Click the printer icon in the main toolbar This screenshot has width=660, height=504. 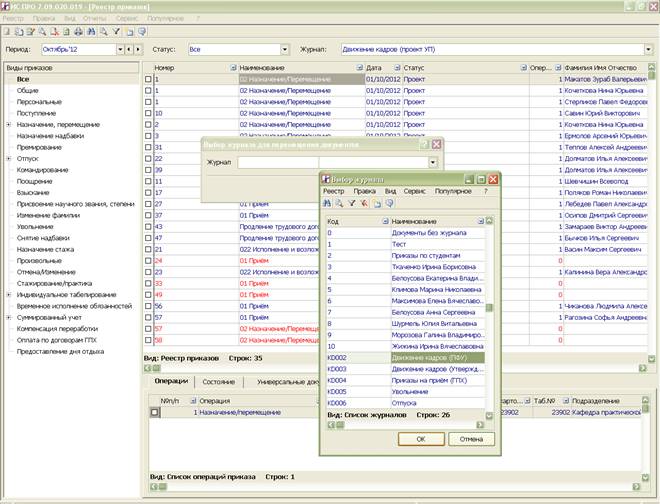coord(78,32)
